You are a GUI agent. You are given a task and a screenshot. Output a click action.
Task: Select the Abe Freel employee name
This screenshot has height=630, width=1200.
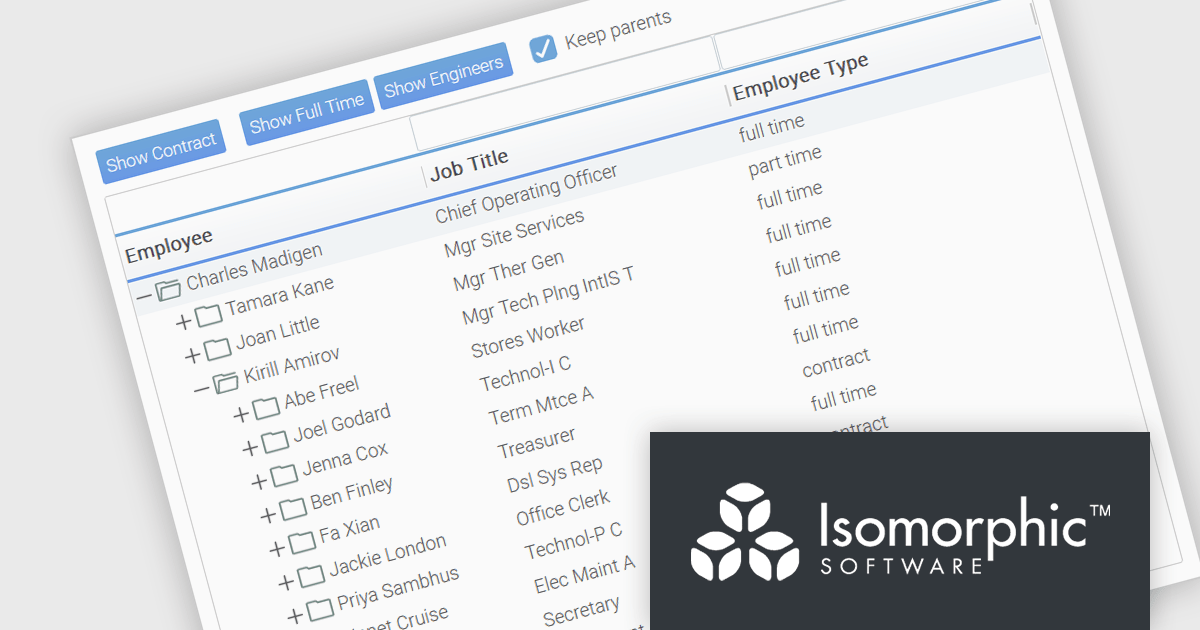(322, 393)
